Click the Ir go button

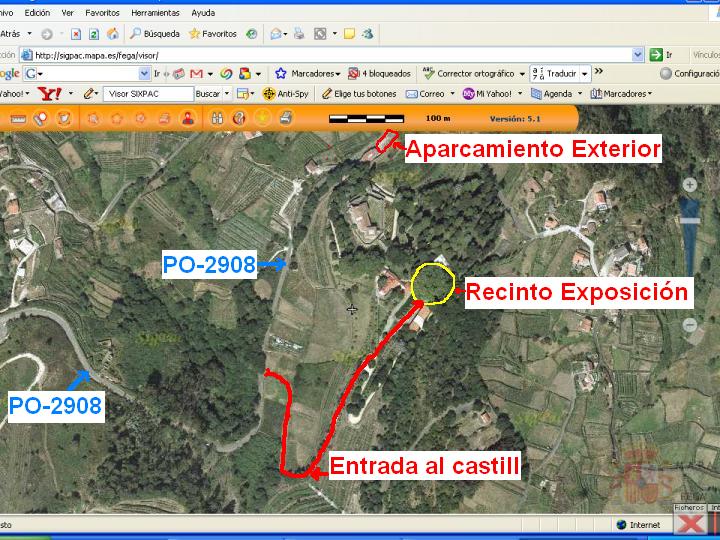(662, 55)
